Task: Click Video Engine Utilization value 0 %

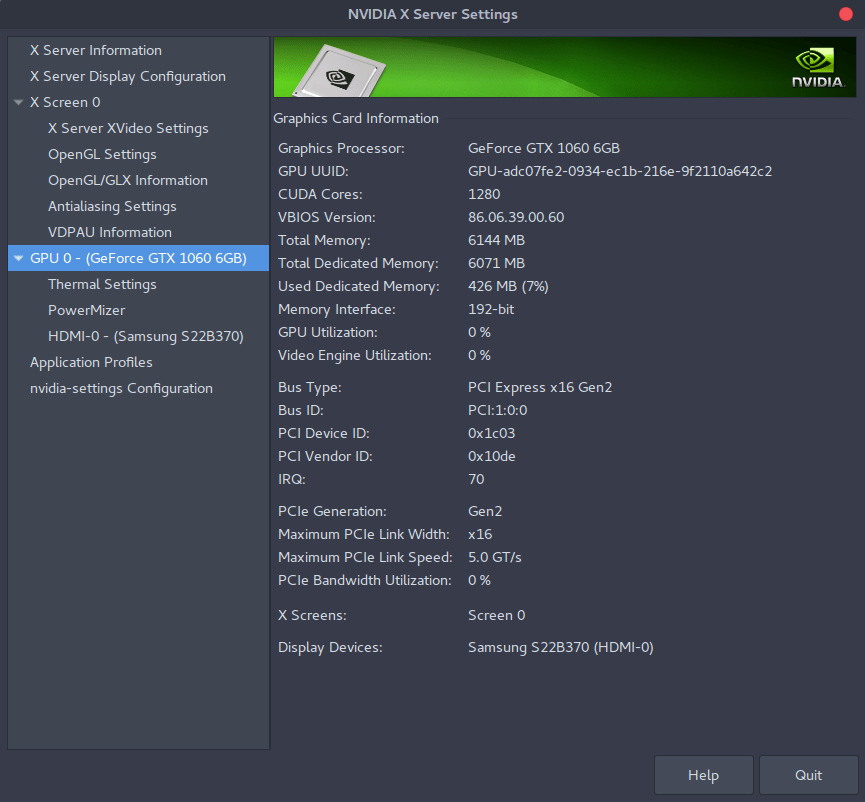Action: [x=479, y=355]
